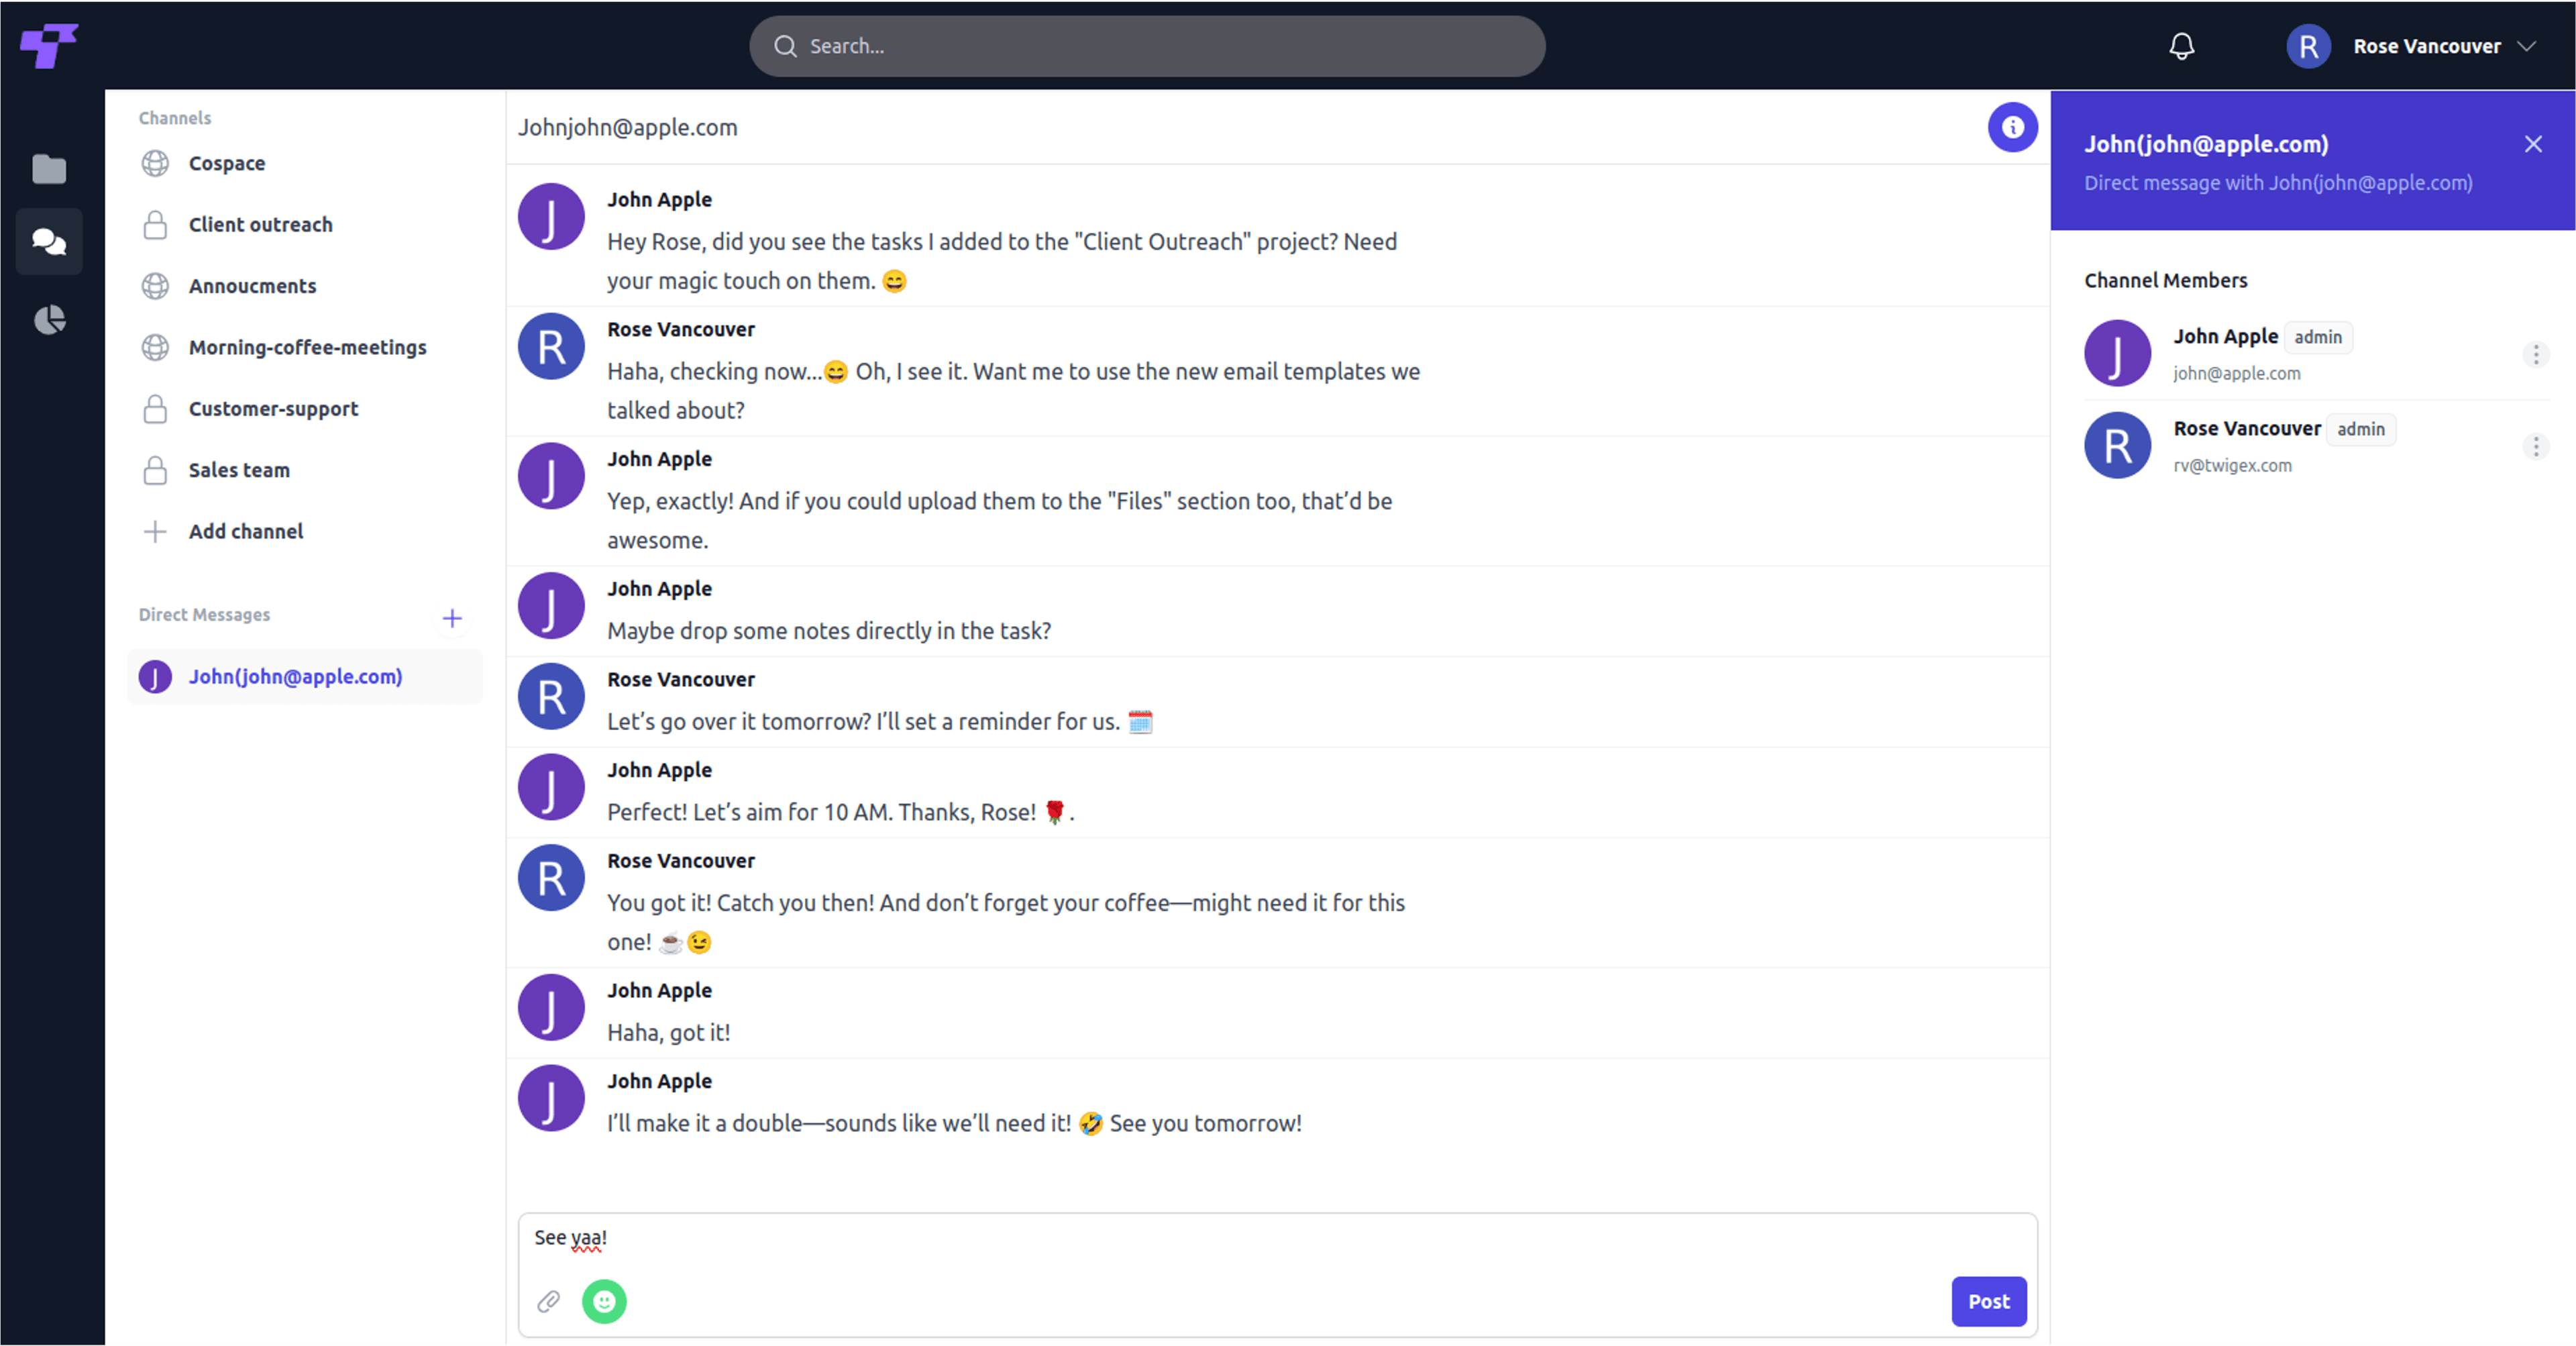Open the Analytics pie chart icon
2576x1346 pixels.
[49, 319]
